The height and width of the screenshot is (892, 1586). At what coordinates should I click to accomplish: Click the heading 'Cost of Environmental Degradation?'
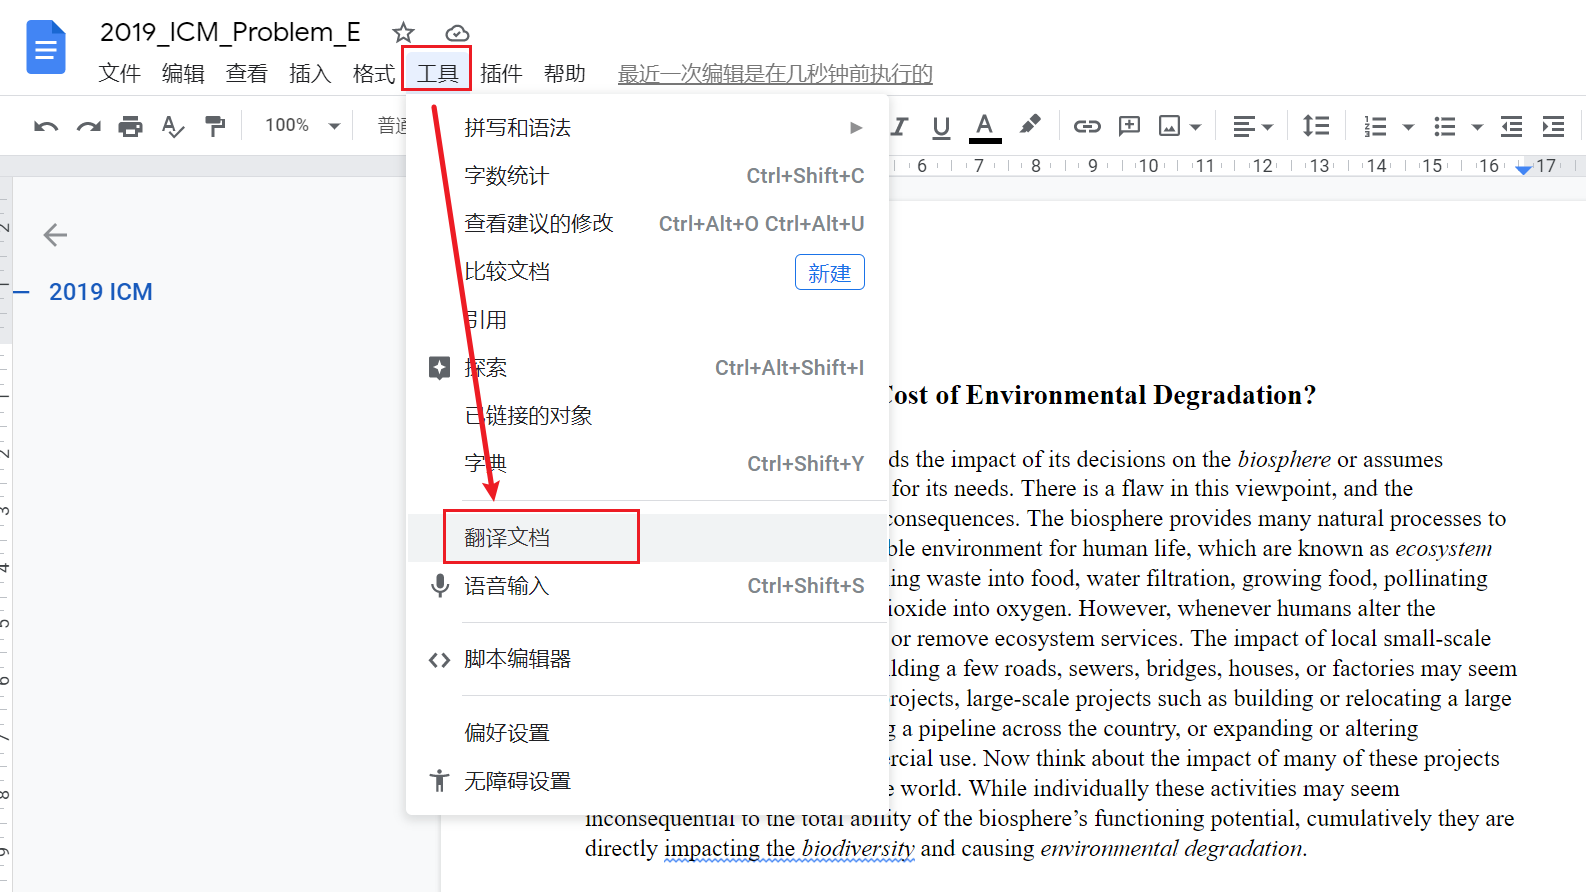point(1101,395)
